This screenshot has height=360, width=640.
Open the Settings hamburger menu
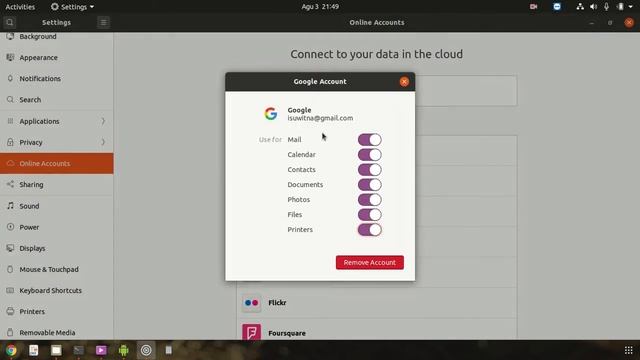[x=103, y=22]
